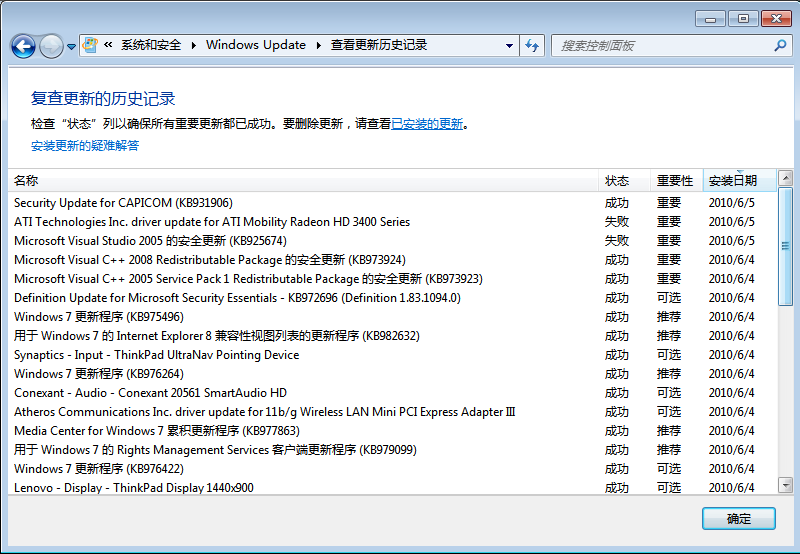Show hidden path via double chevron in address bar
The image size is (800, 554).
tap(108, 45)
